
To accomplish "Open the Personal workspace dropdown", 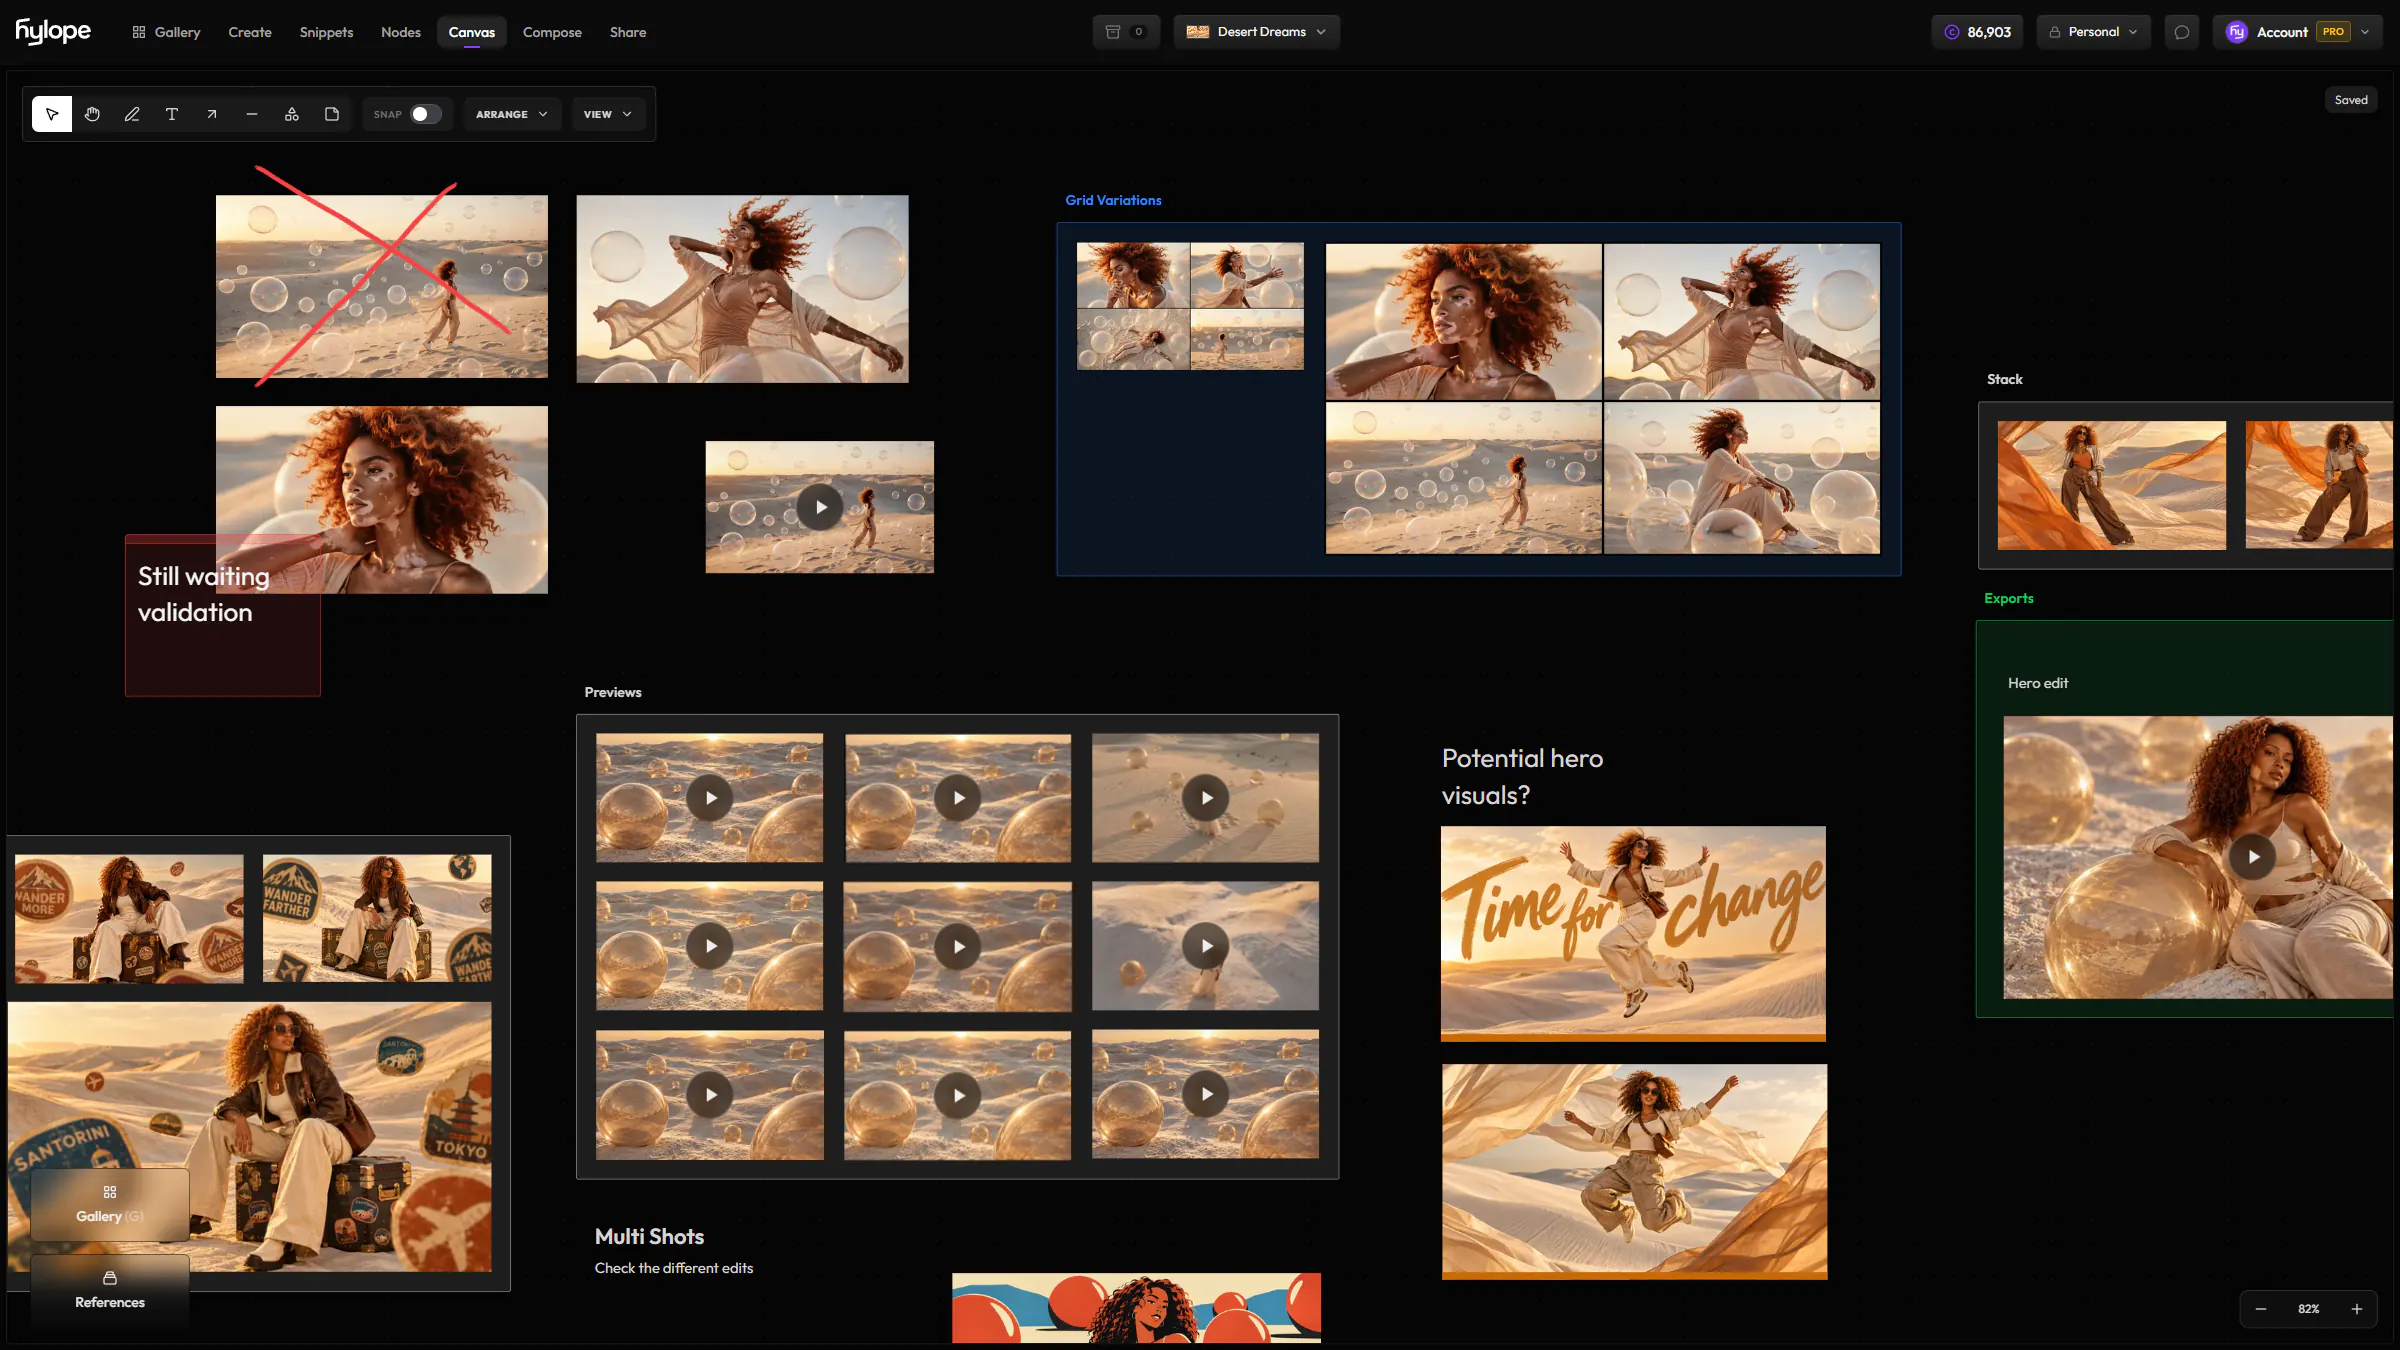I will tap(2094, 32).
